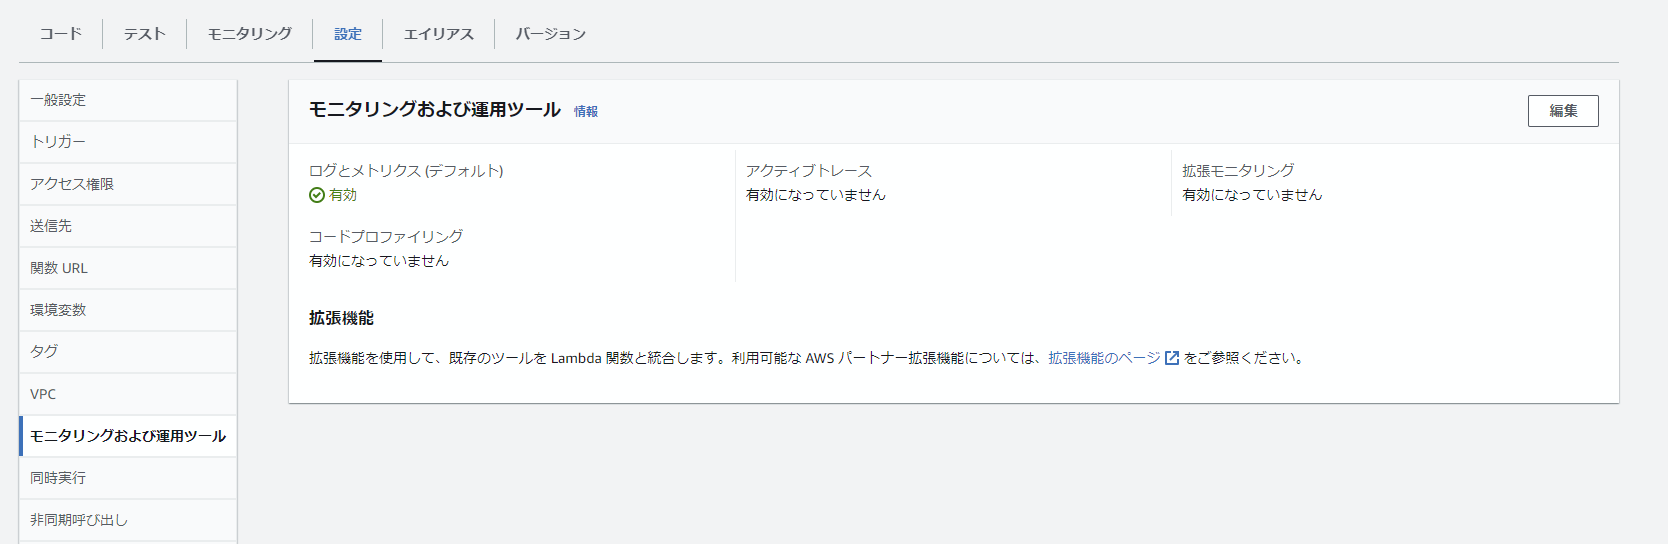Select モニタリングおよび運用ツール sidebar item
The height and width of the screenshot is (544, 1668).
pyautogui.click(x=128, y=436)
